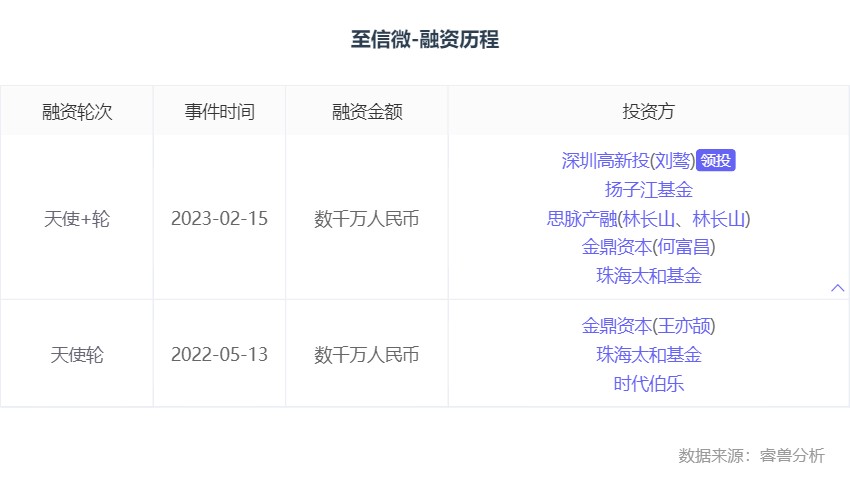Image resolution: width=850 pixels, height=498 pixels.
Task: Click the 2023-02-15 date cell
Action: 219,218
